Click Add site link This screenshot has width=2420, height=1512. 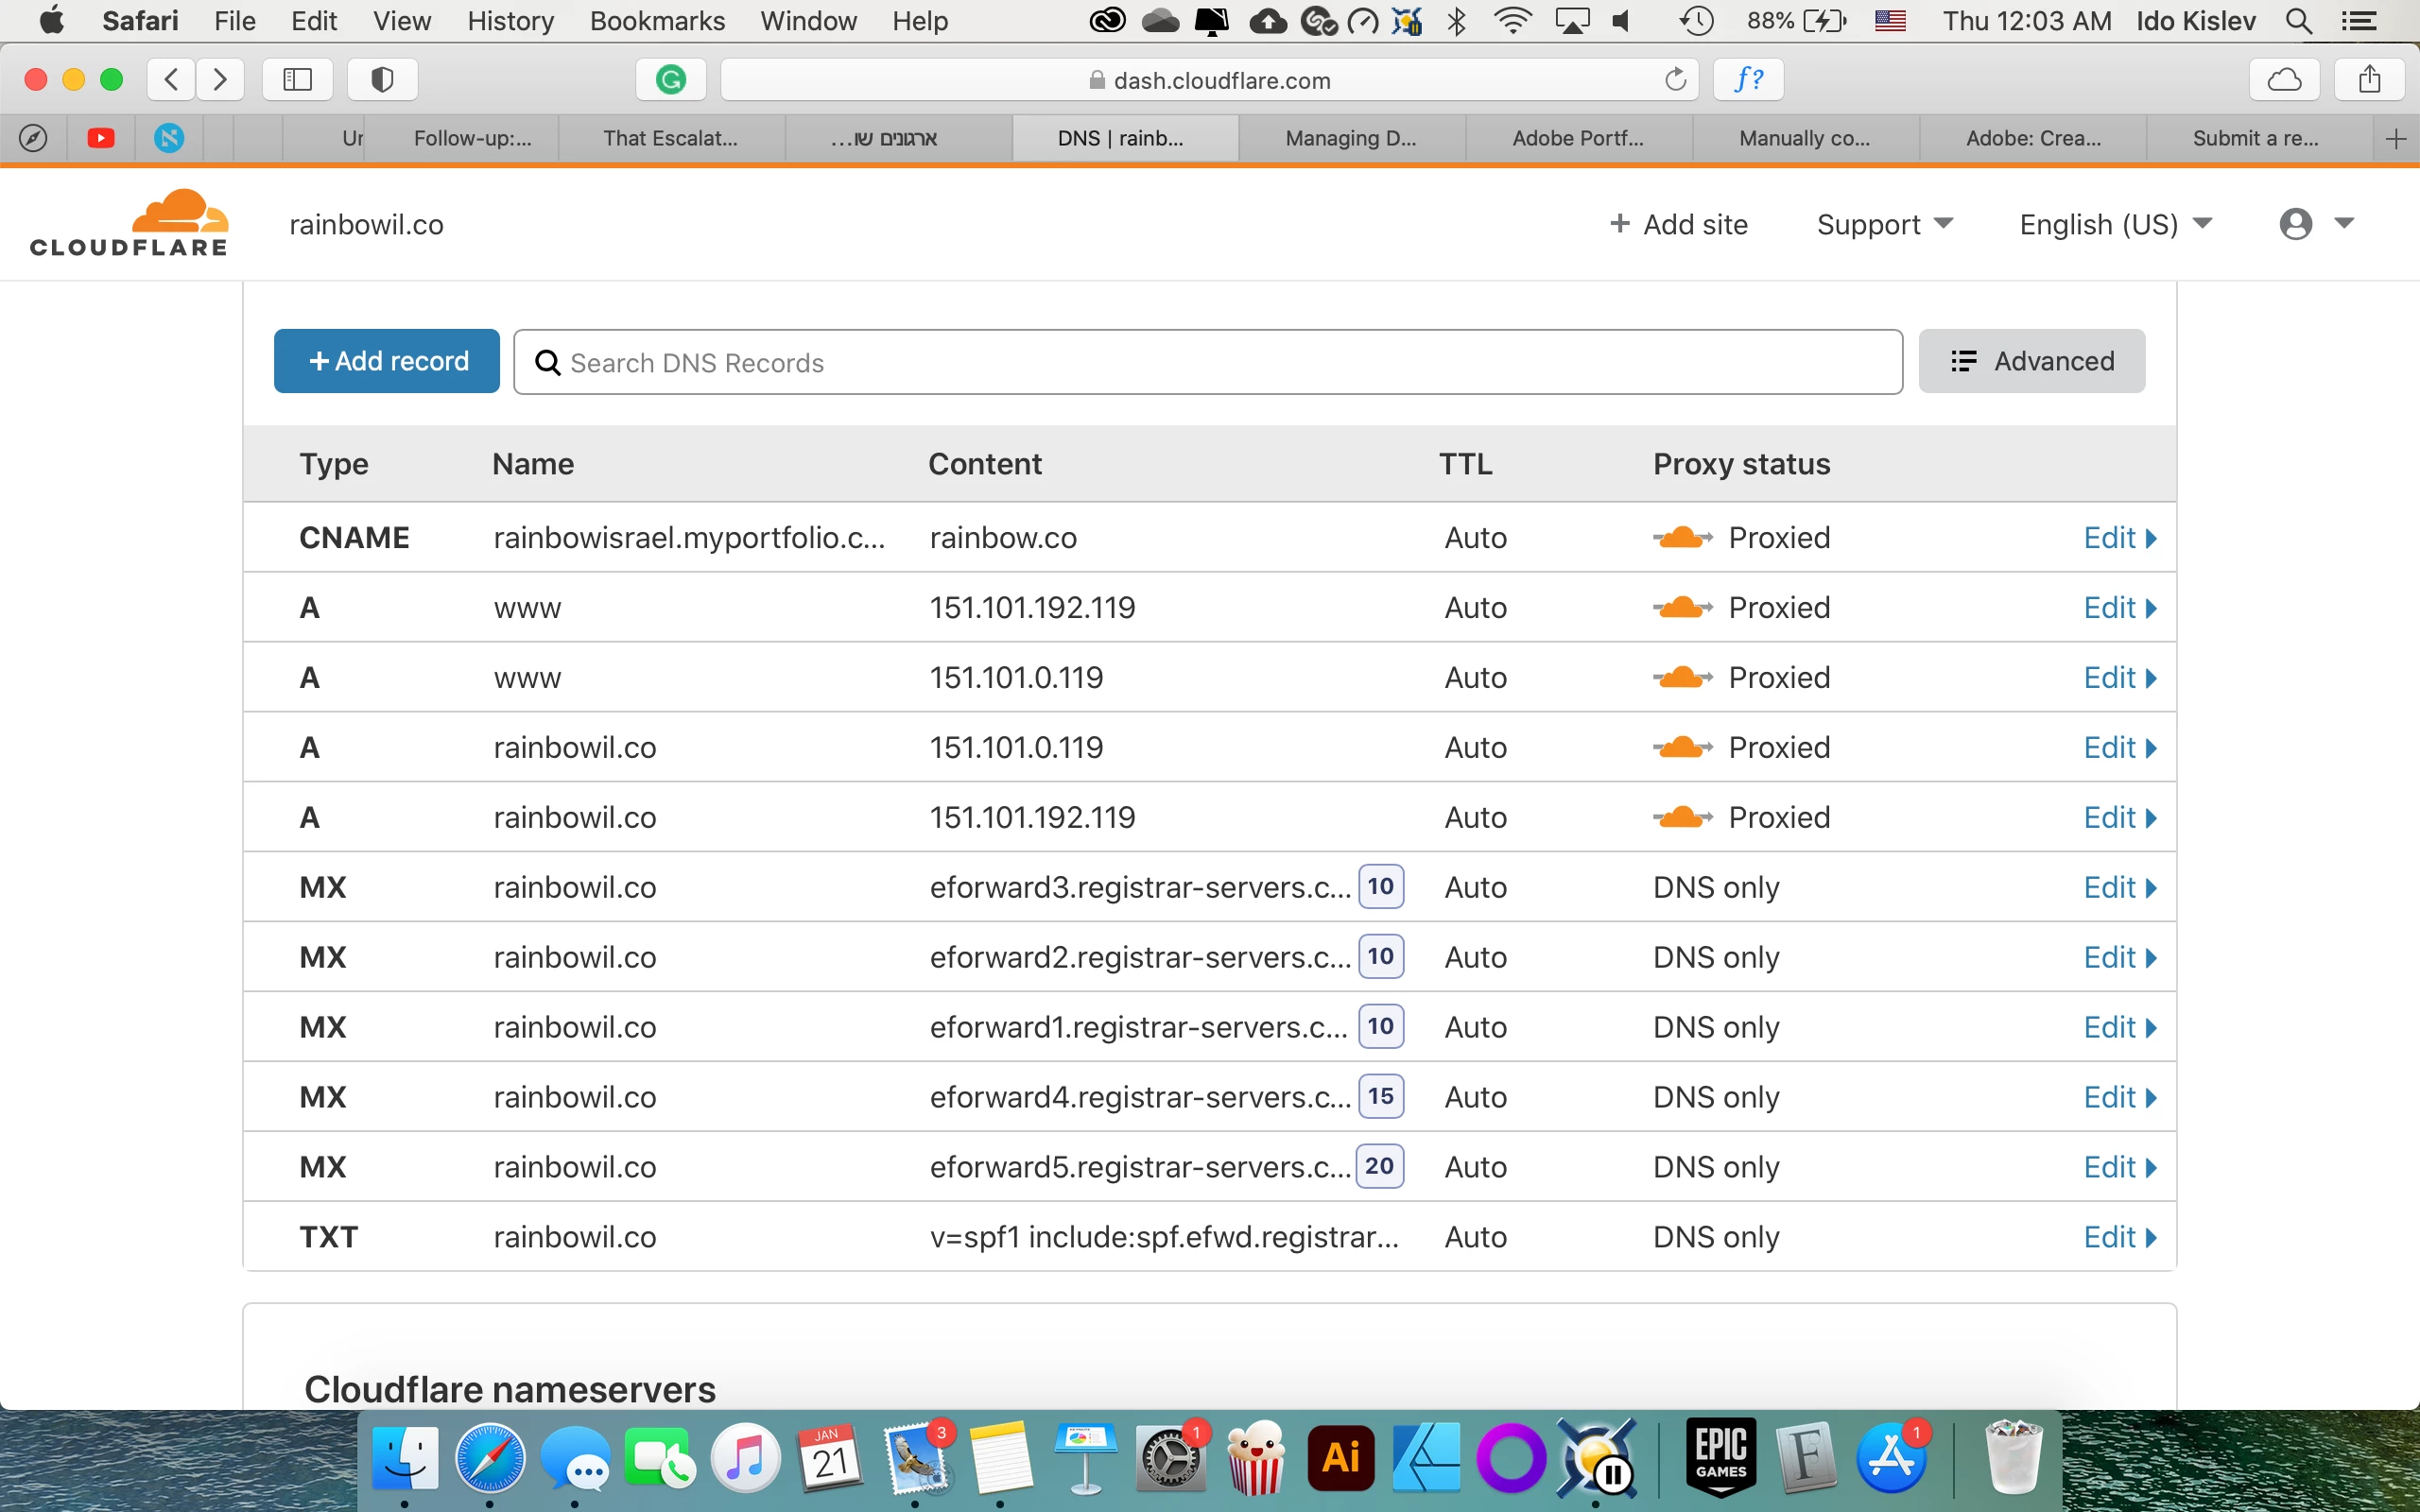(1678, 224)
